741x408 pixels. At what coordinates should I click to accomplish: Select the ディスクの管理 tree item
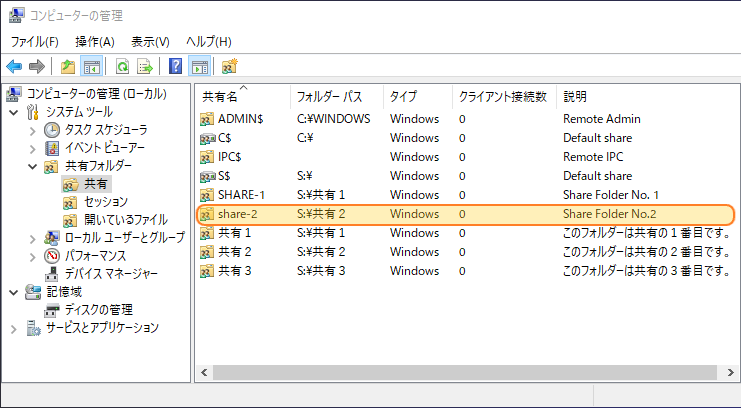99,310
